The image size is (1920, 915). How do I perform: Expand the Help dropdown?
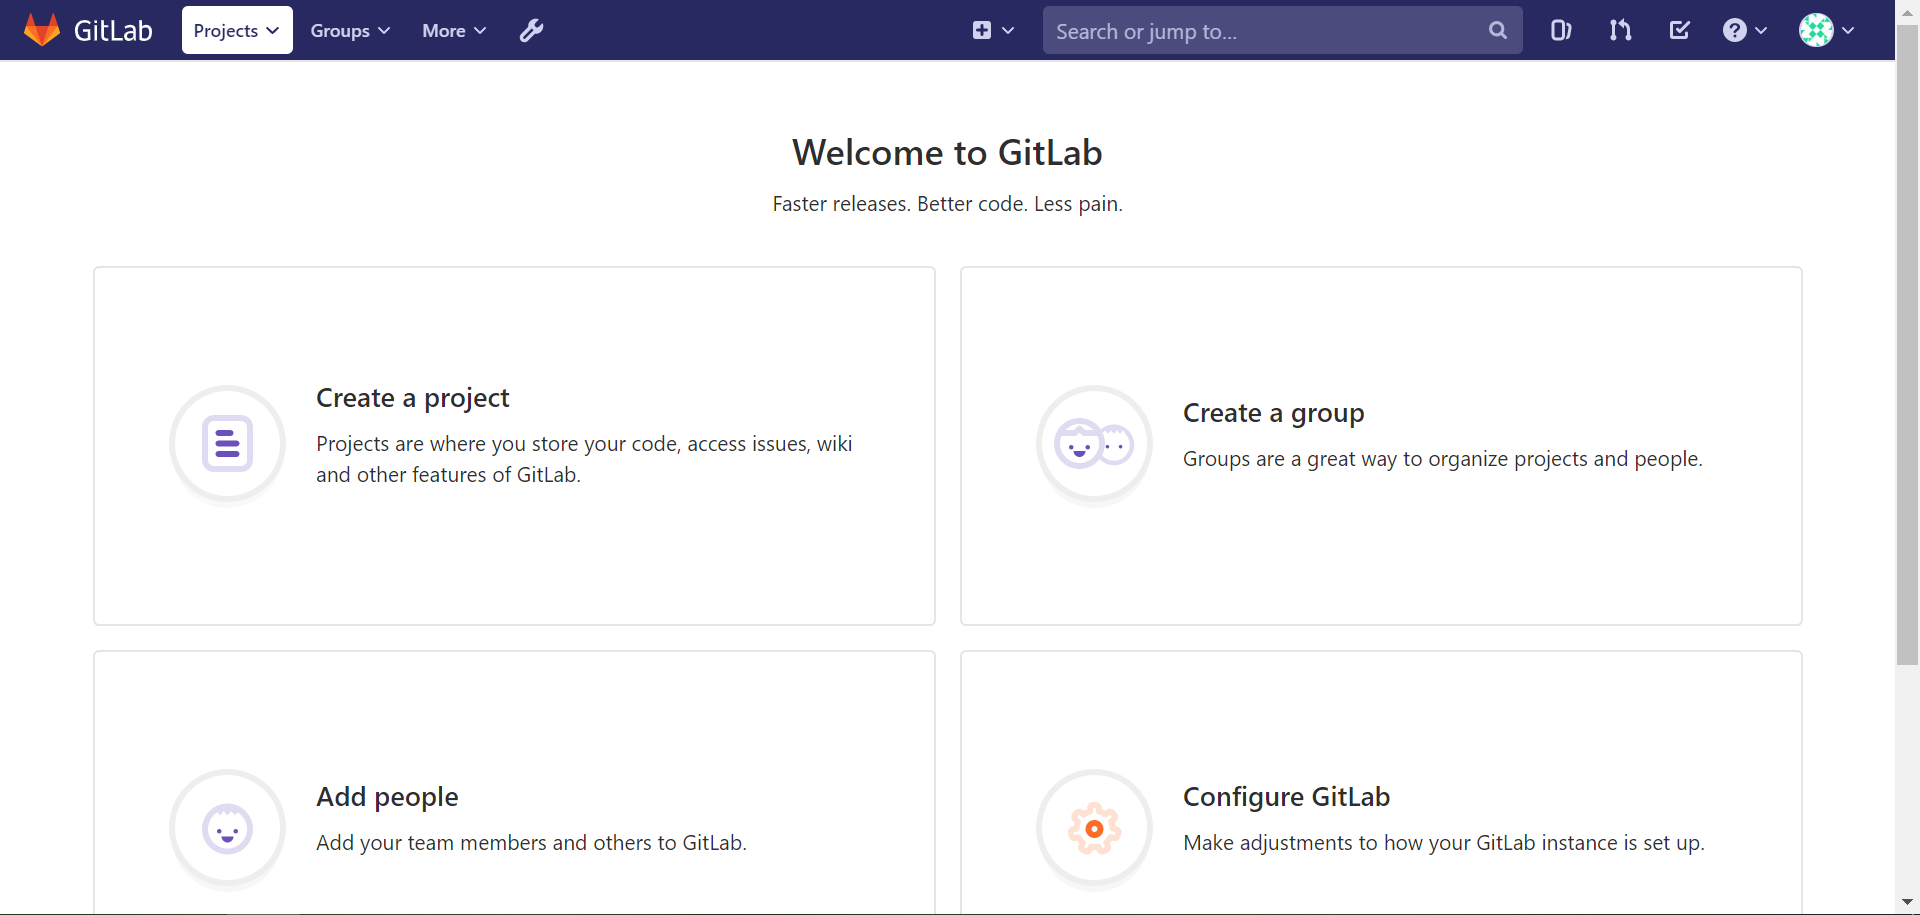[x=1744, y=30]
